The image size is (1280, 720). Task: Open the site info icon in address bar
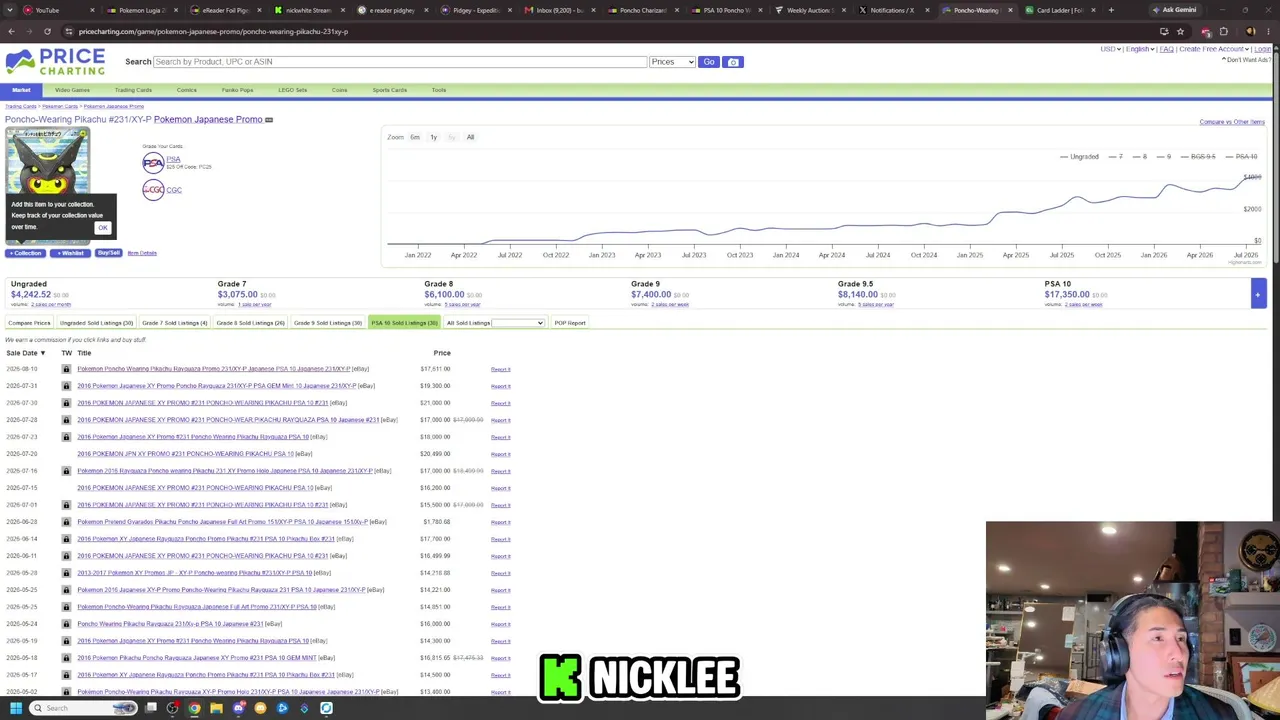[x=69, y=31]
